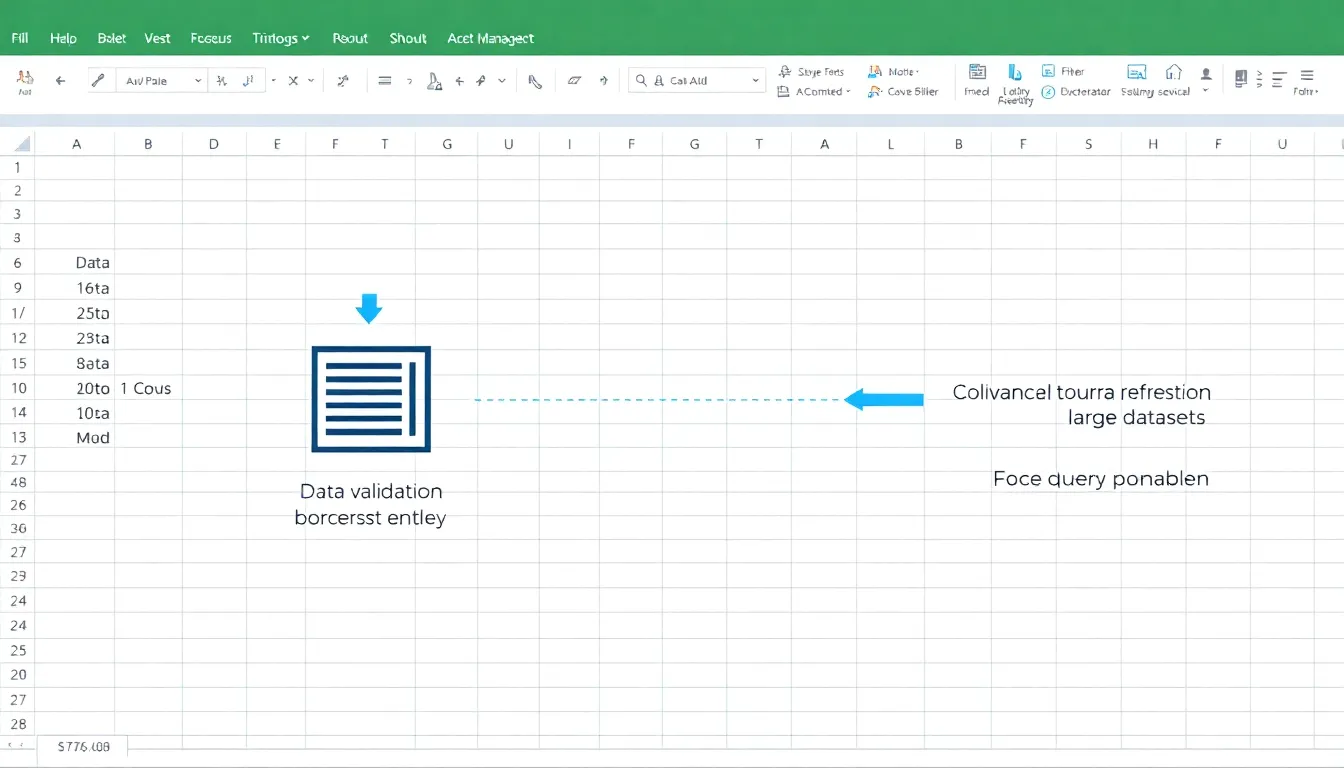This screenshot has height=768, width=1344.
Task: Click the back arrow icon in toolbar
Action: 60,81
